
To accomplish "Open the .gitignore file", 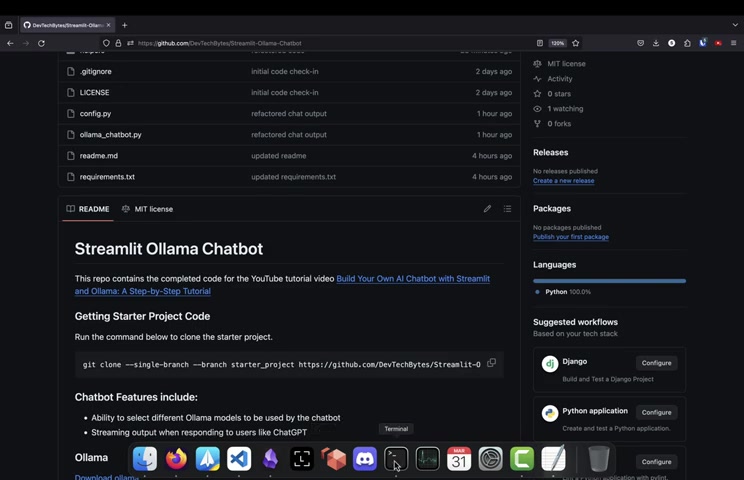I will (95, 72).
